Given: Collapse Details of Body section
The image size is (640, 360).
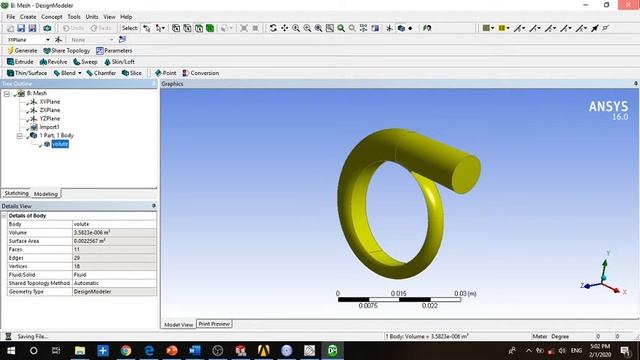Looking at the screenshot, I should click(4, 216).
